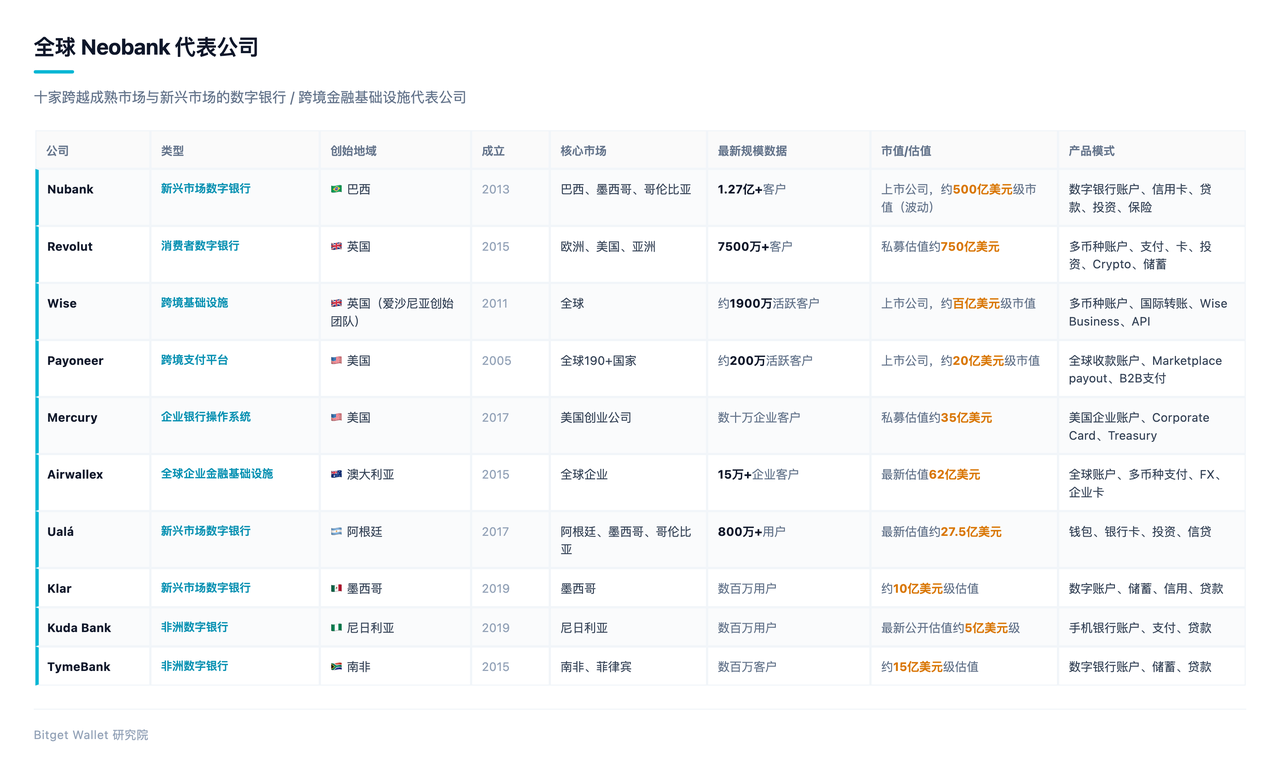Image resolution: width=1280 pixels, height=769 pixels.
Task: Click the 核心市场 column header
Action: (584, 151)
